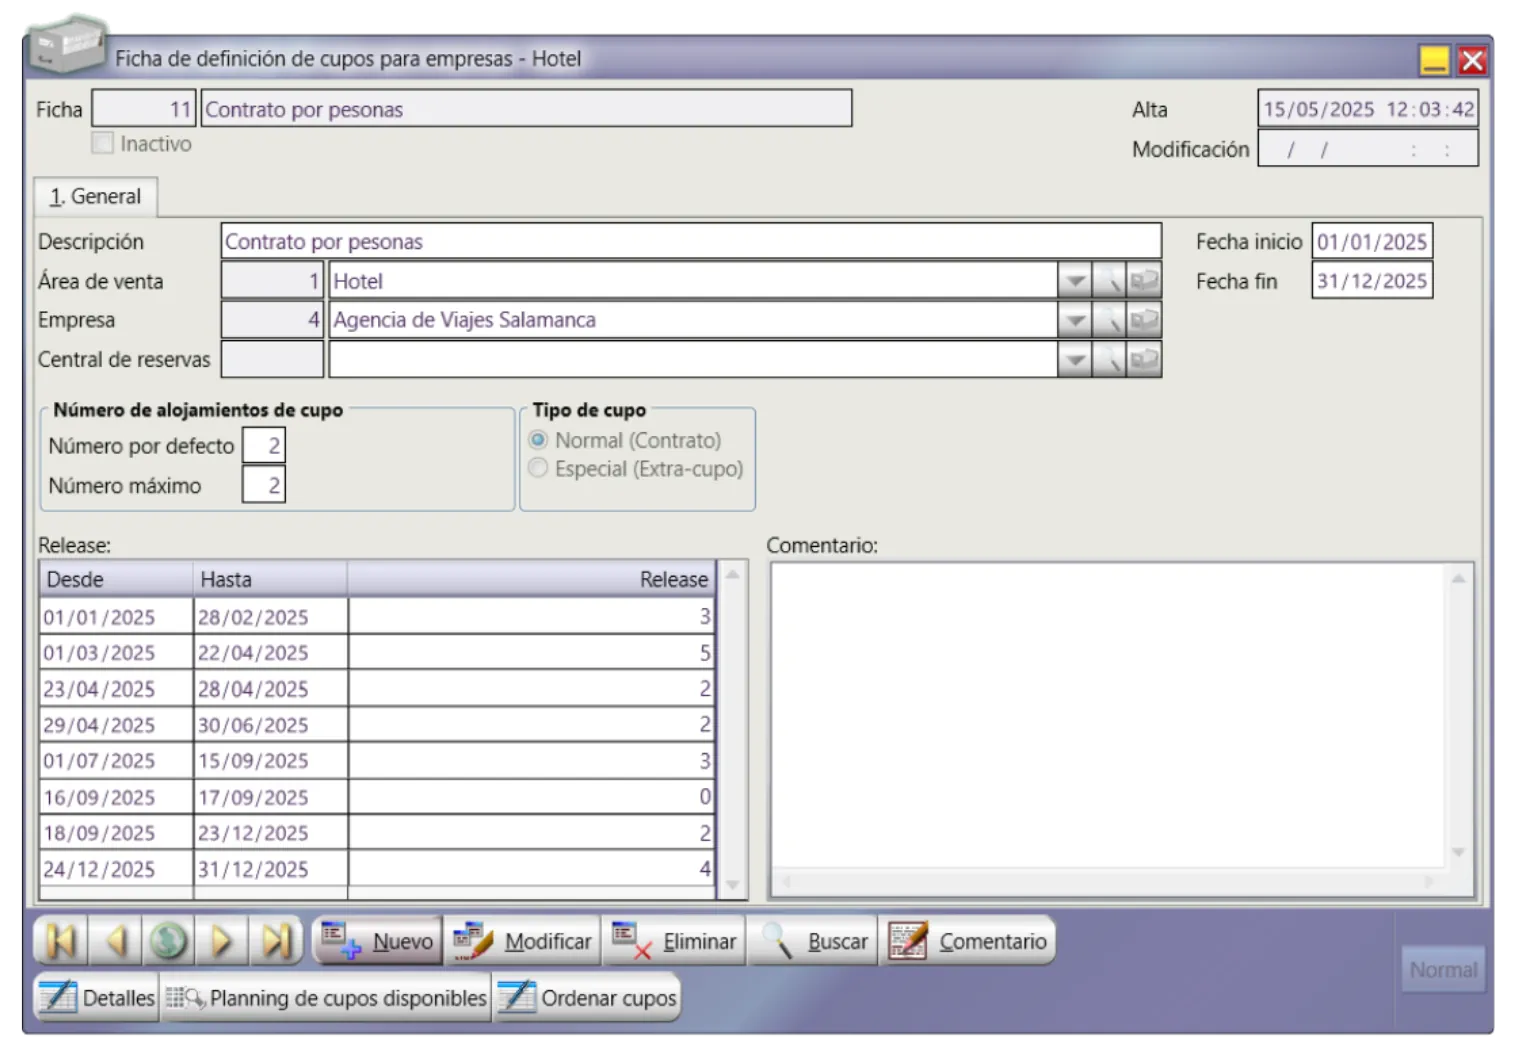This screenshot has width=1516, height=1040.
Task: Jump to the last record icon
Action: point(275,941)
